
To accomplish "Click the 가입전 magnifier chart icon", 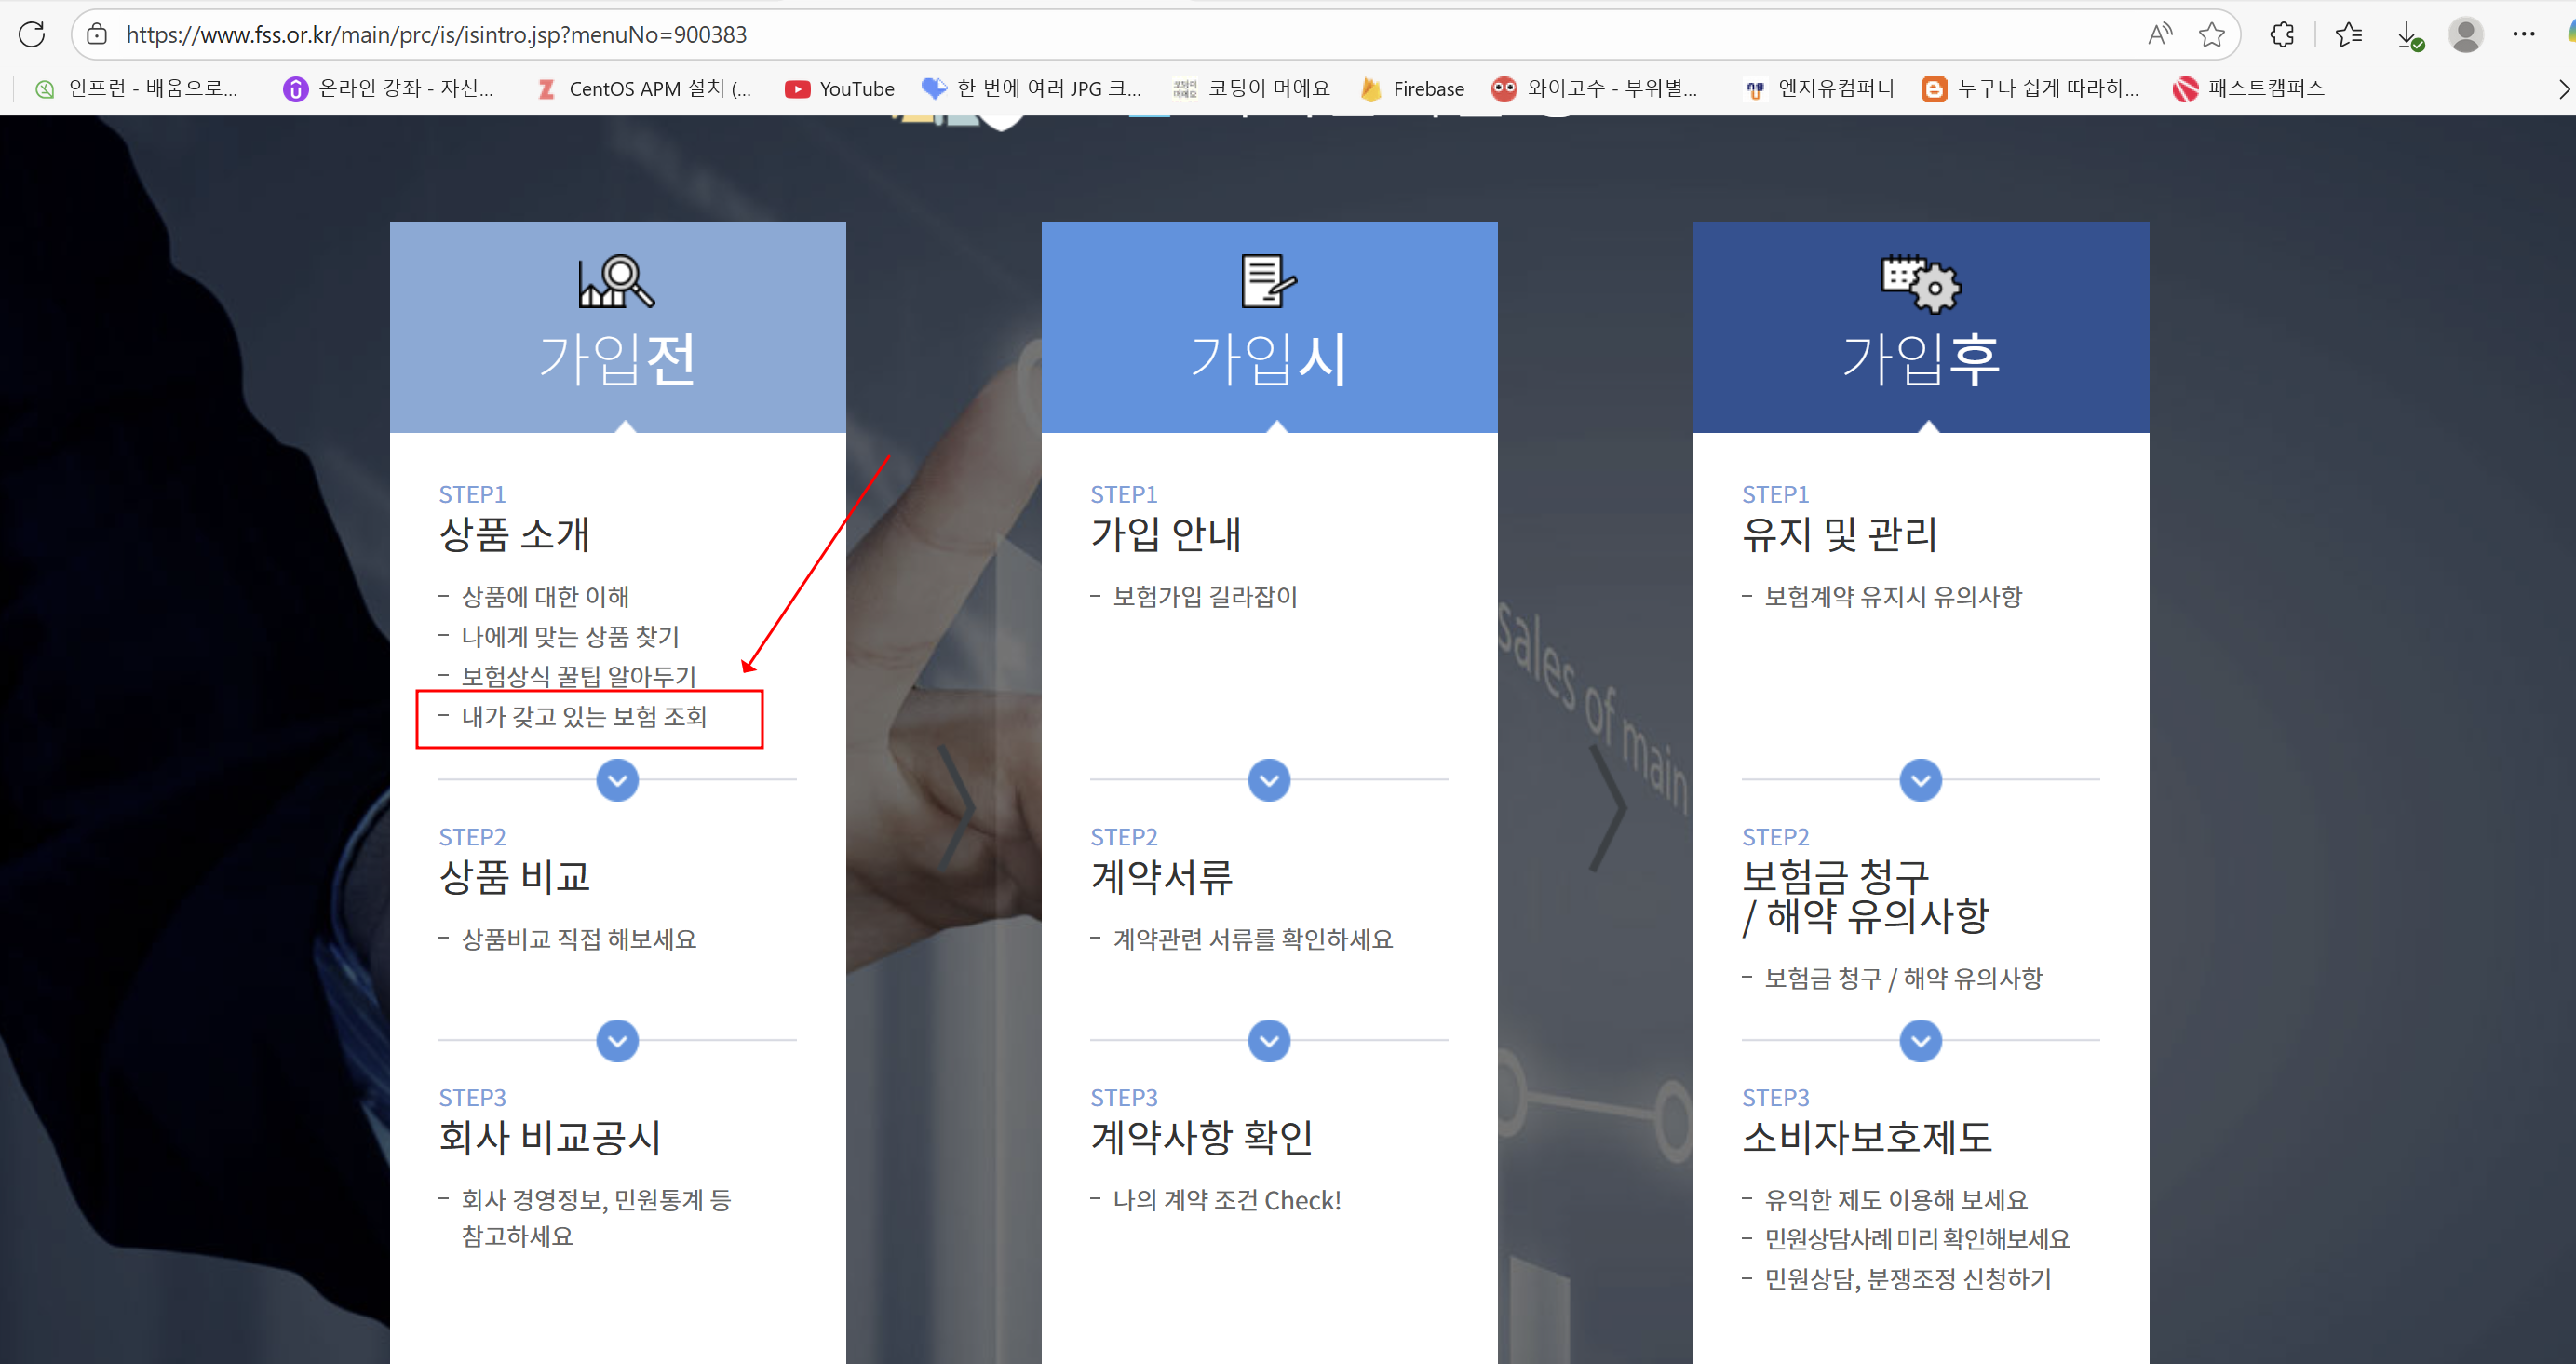I will (616, 282).
